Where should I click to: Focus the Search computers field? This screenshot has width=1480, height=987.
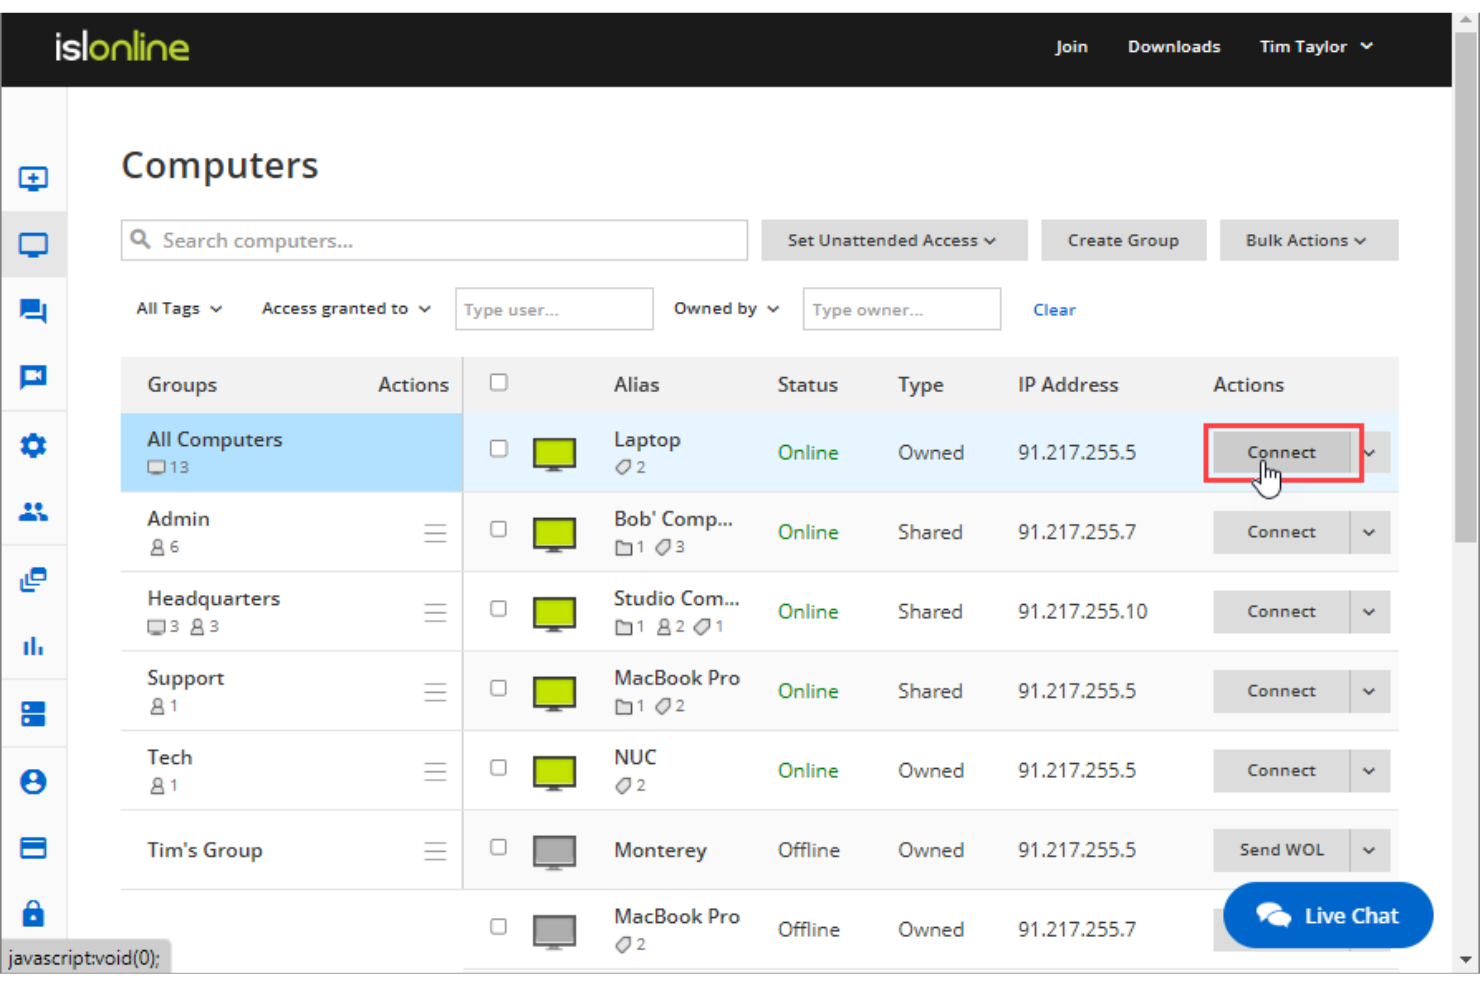[434, 240]
